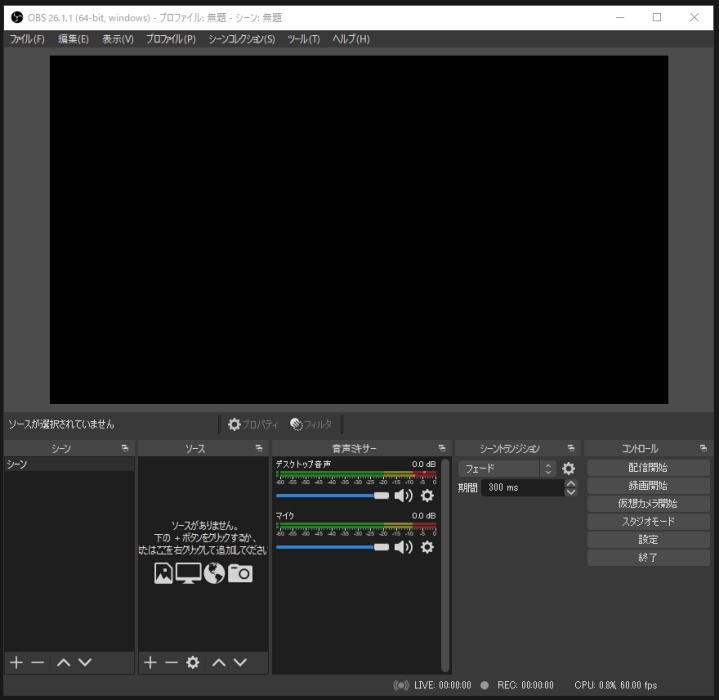Click the 300 ms duration field
This screenshot has width=719, height=700.
pos(522,487)
